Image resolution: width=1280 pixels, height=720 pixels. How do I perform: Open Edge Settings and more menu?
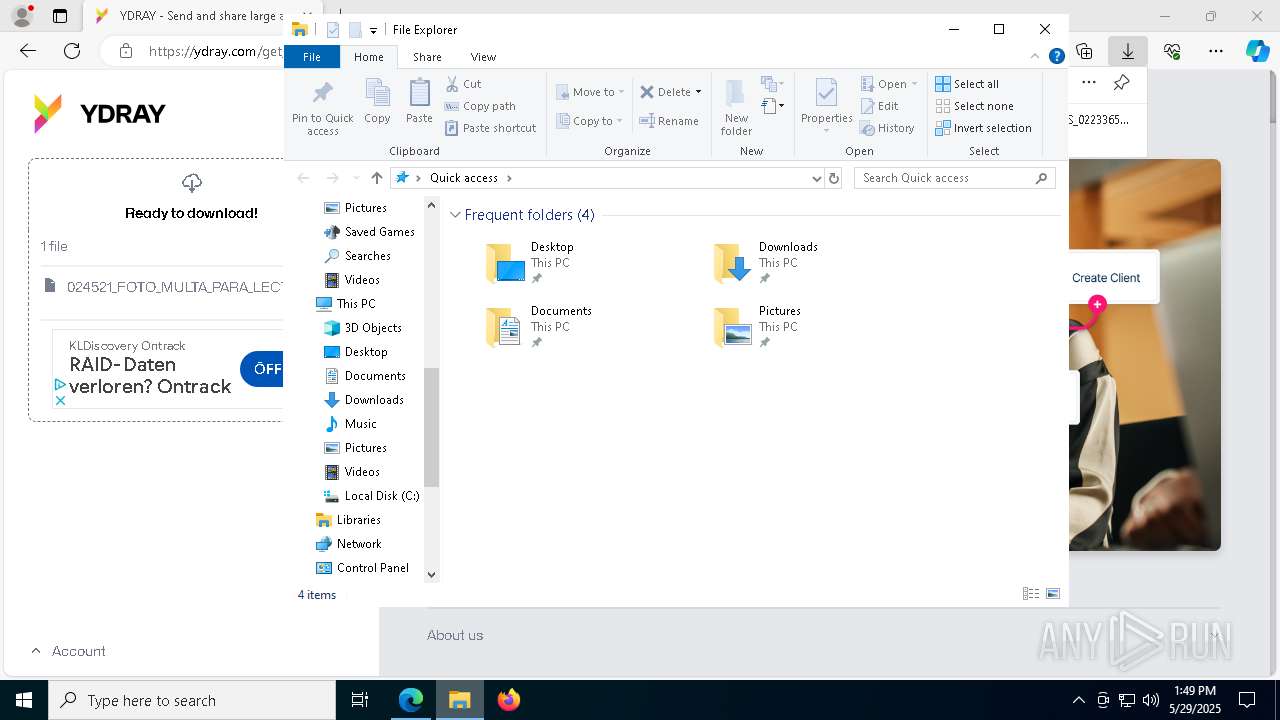(x=1216, y=51)
